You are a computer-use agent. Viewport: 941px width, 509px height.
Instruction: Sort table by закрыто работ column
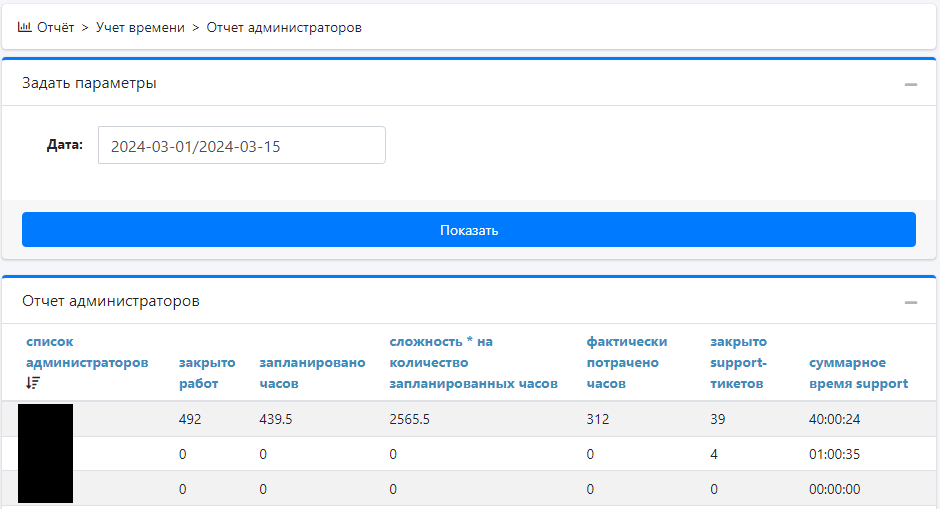207,372
